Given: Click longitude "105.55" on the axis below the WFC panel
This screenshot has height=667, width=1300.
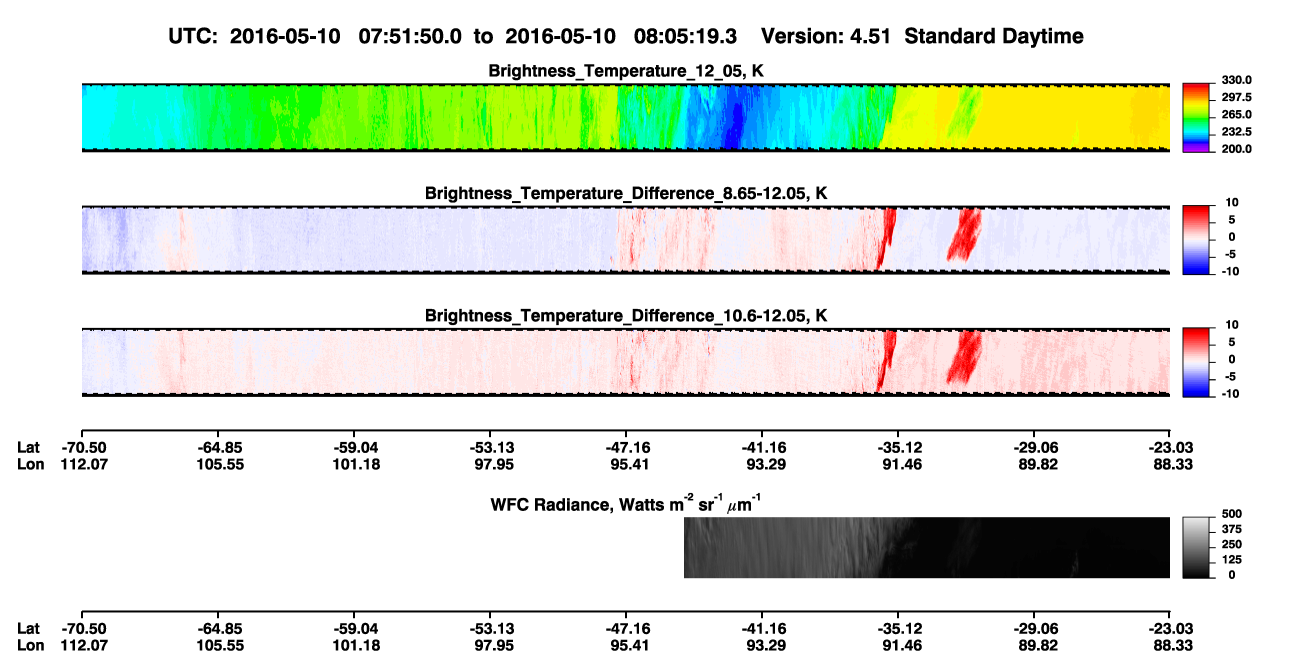Looking at the screenshot, I should point(220,646).
